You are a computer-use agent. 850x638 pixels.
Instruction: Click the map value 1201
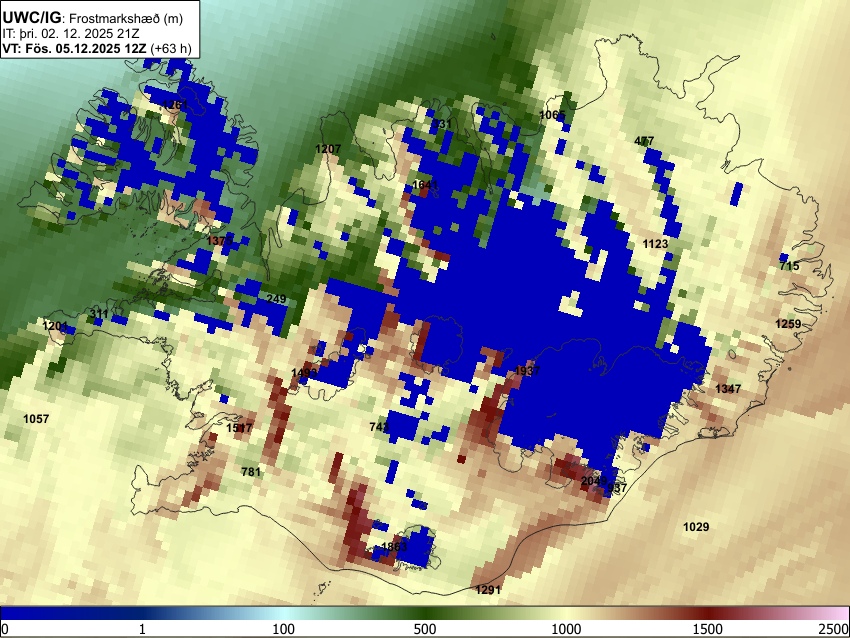[x=55, y=326]
